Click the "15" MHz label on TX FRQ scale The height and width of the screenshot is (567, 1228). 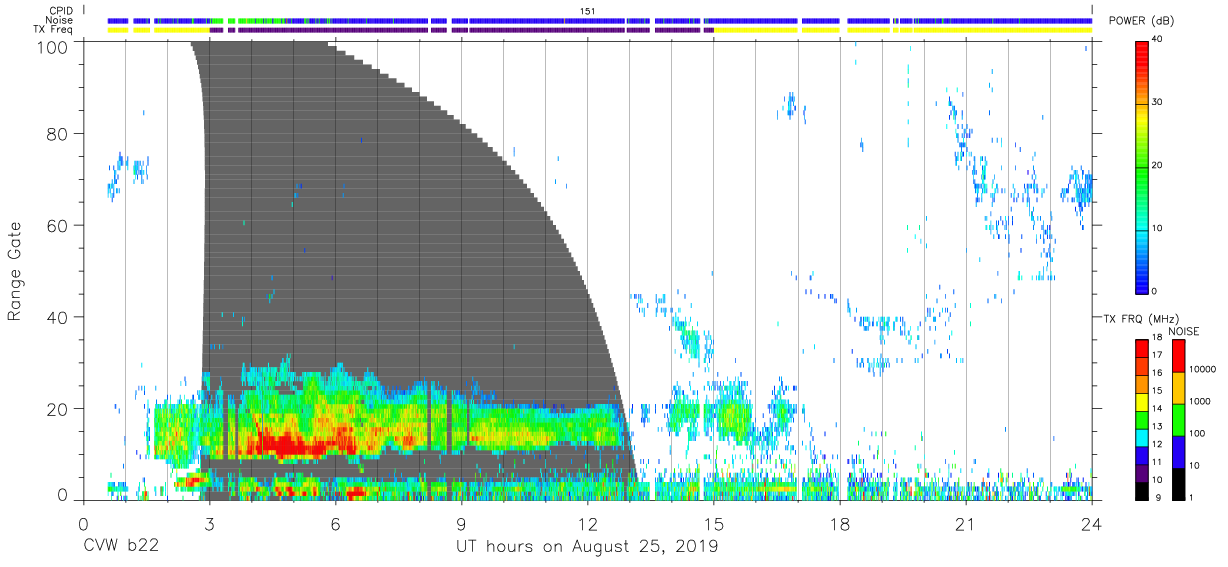pos(1159,392)
